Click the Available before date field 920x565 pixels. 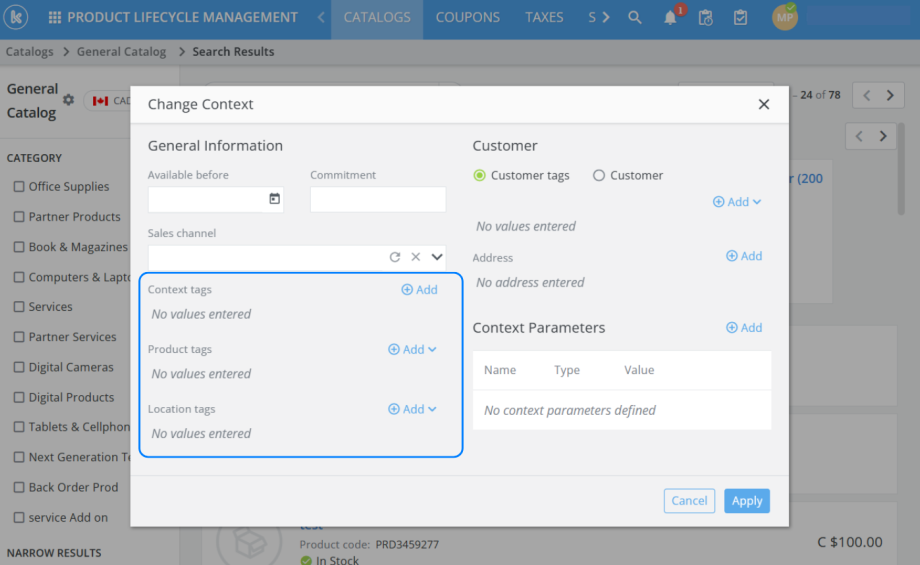click(x=216, y=199)
